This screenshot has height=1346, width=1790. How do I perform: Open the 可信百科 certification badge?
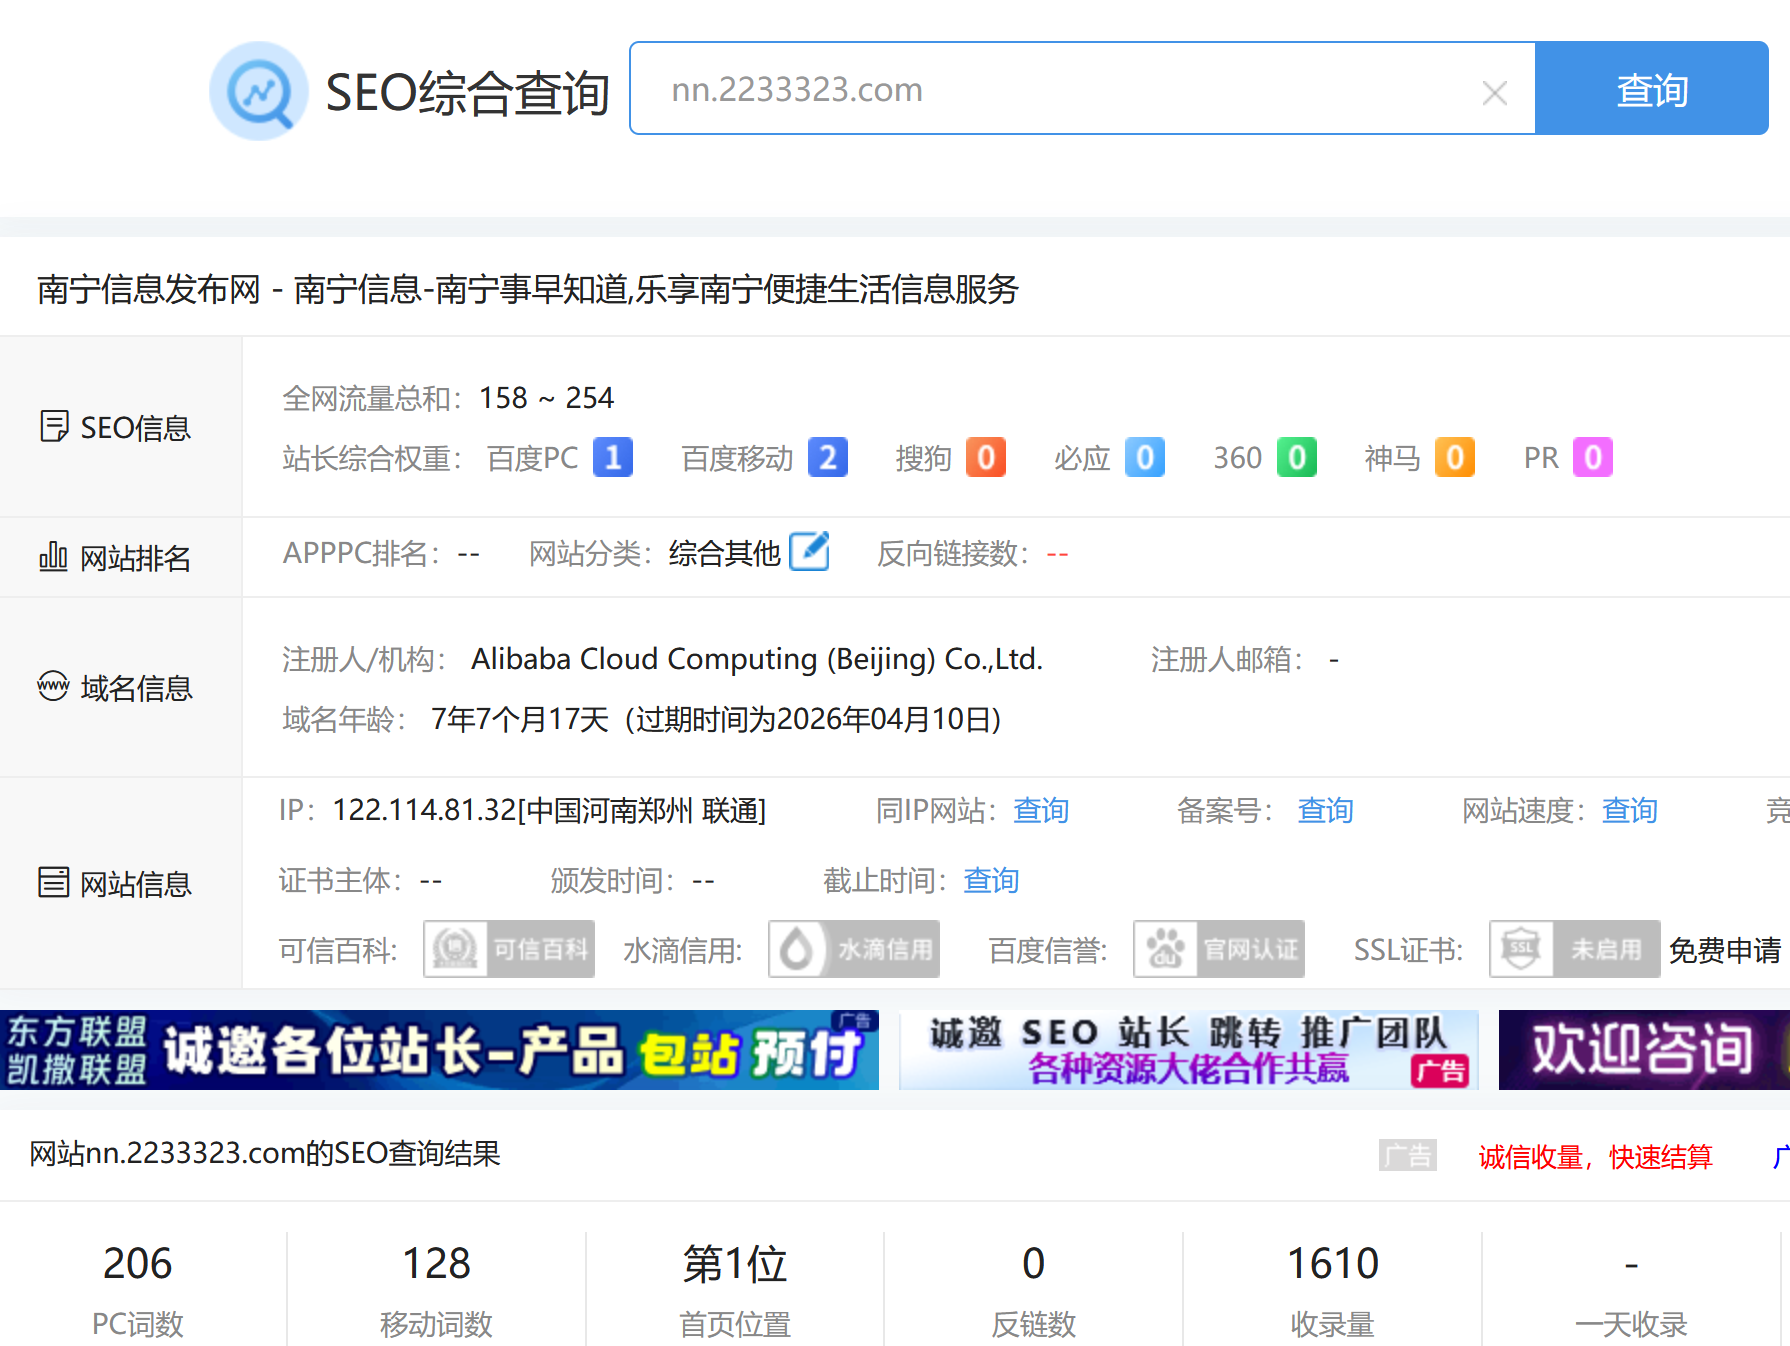(509, 949)
